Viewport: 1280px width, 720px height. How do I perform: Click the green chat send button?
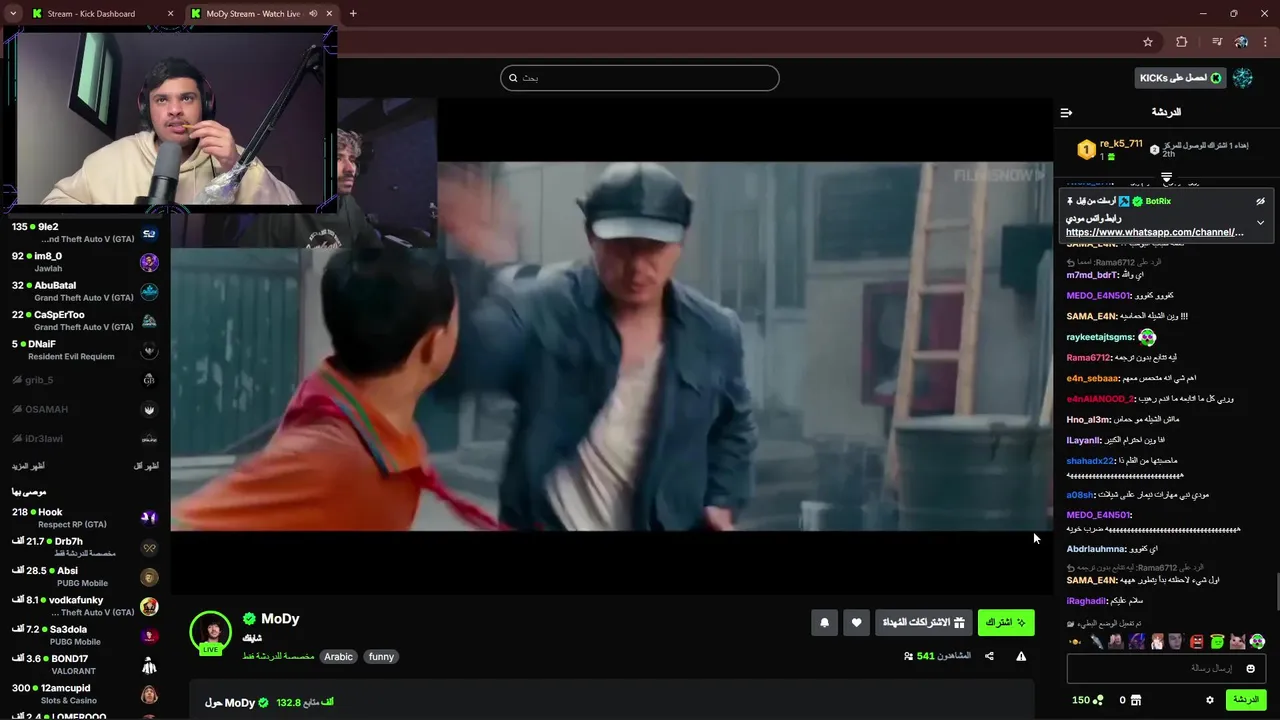[1246, 700]
